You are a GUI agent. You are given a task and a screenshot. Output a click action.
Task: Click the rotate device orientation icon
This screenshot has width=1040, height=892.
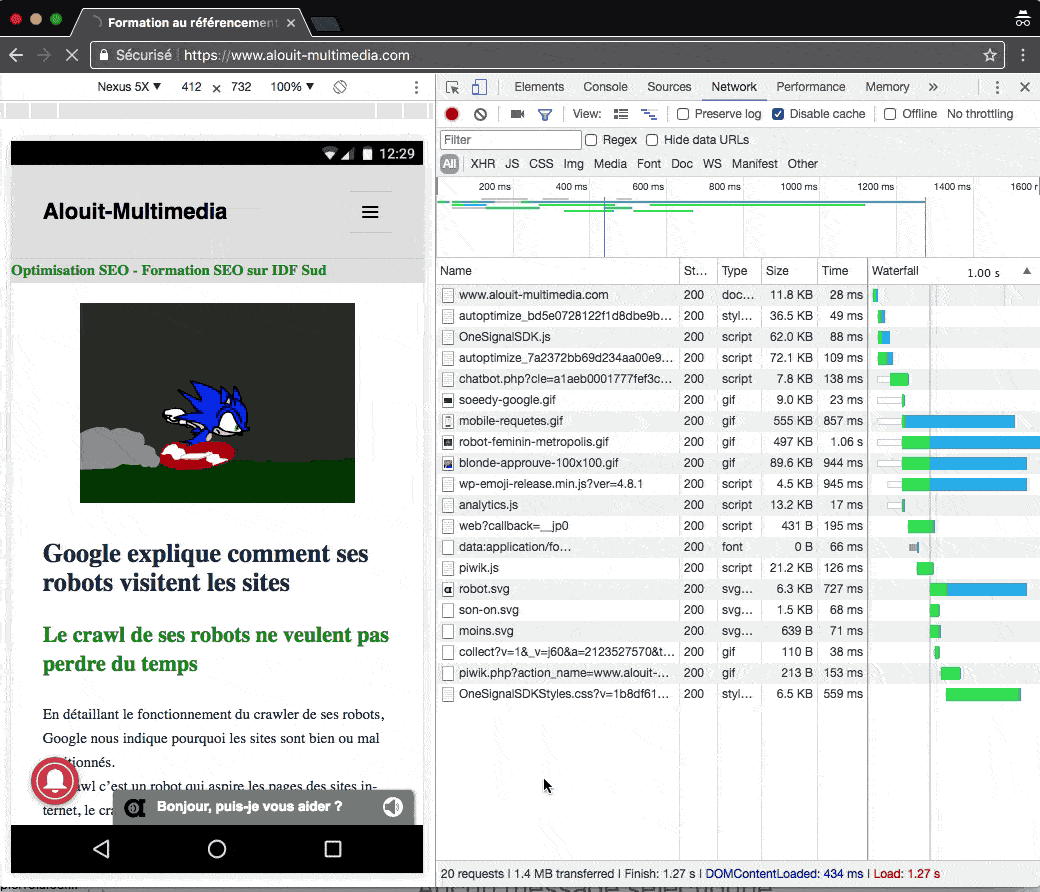[340, 87]
